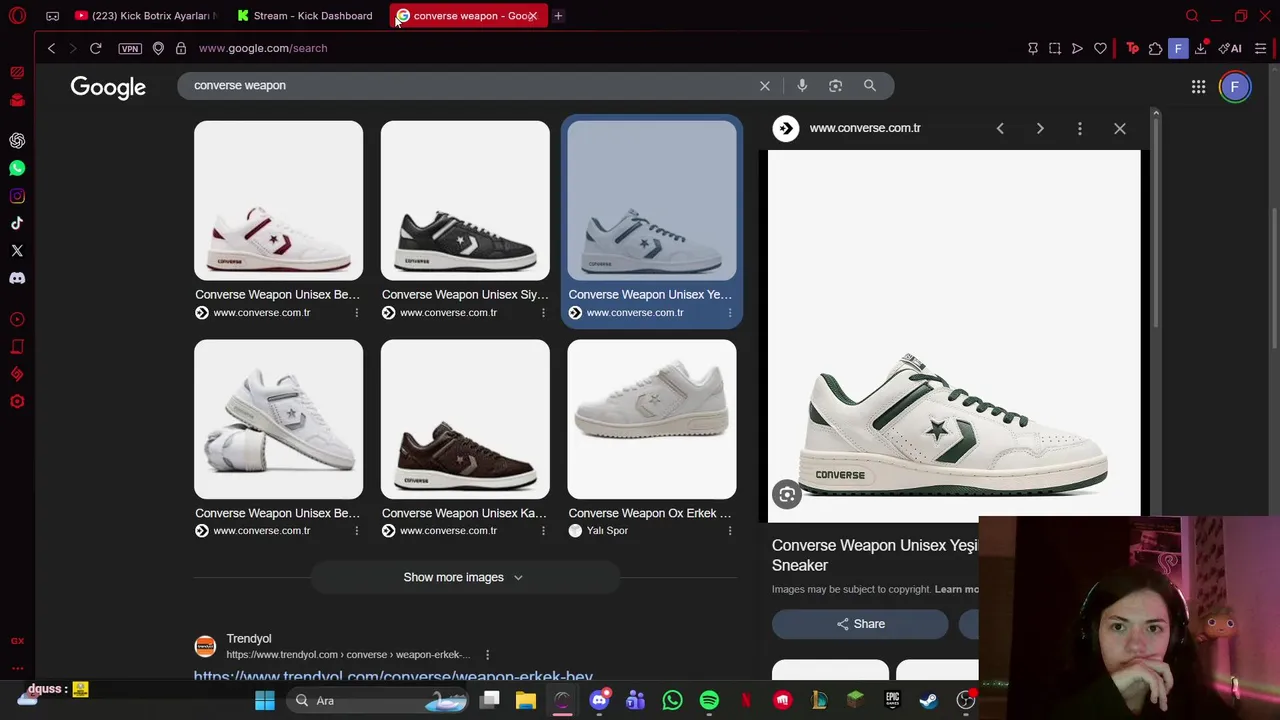The image size is (1280, 720).
Task: Go back to the previous page
Action: coord(51,48)
